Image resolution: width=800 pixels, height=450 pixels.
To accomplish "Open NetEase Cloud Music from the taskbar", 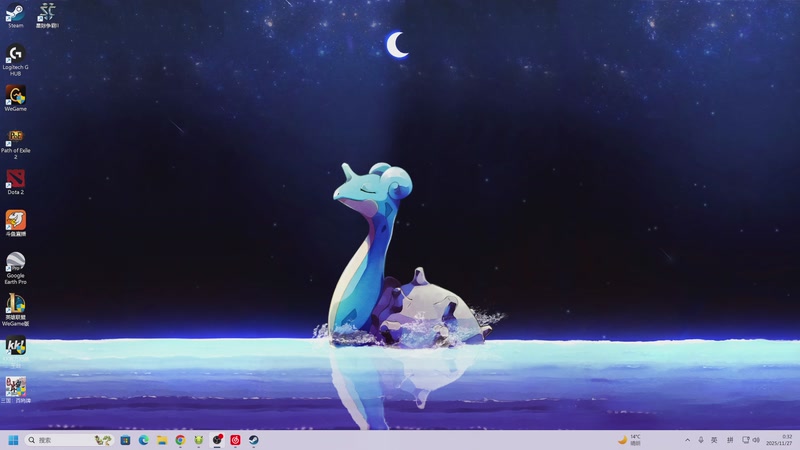I will coord(235,440).
